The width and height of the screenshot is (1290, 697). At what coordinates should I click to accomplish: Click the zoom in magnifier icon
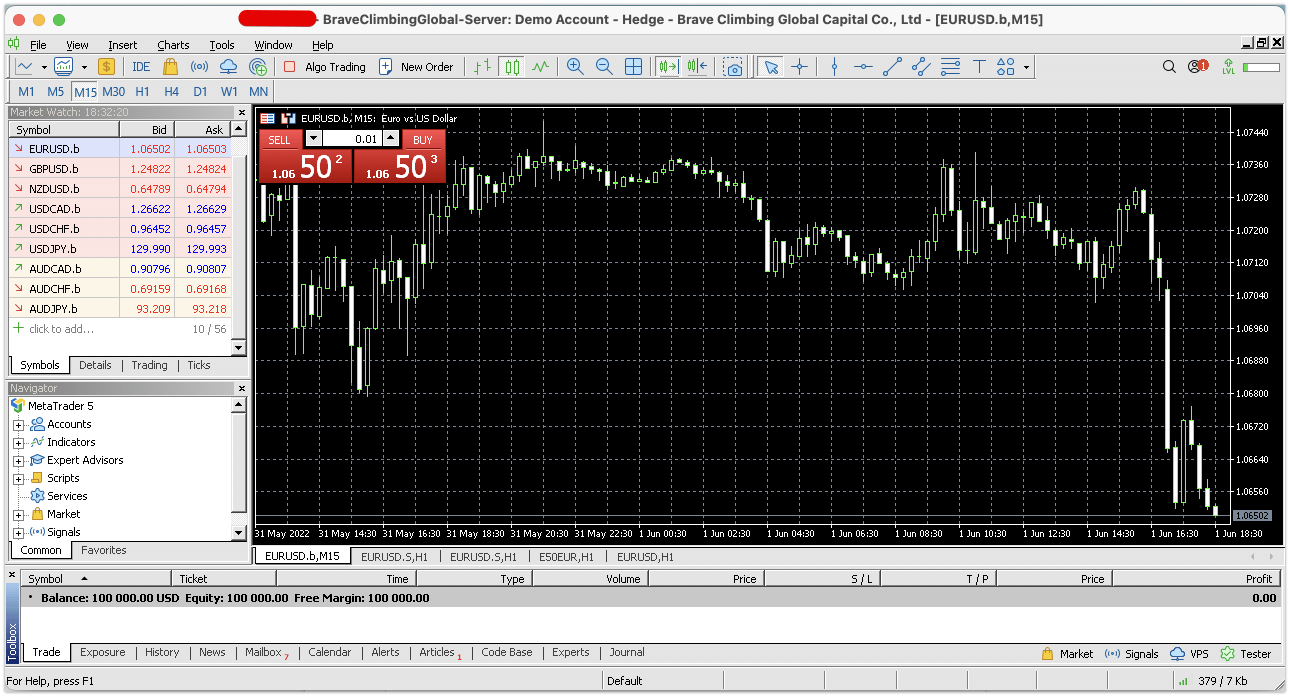click(575, 67)
